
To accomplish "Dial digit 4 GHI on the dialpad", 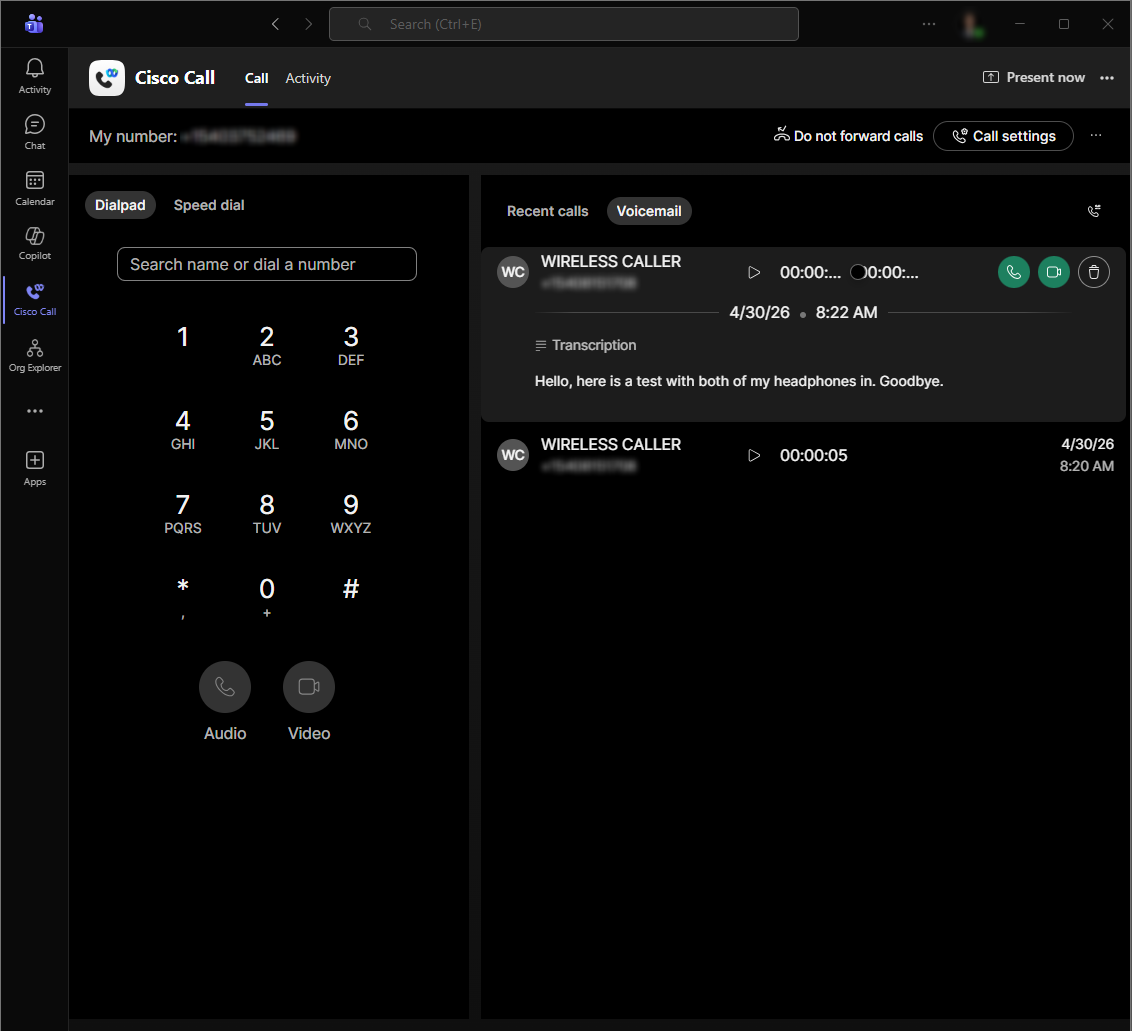I will click(x=183, y=429).
